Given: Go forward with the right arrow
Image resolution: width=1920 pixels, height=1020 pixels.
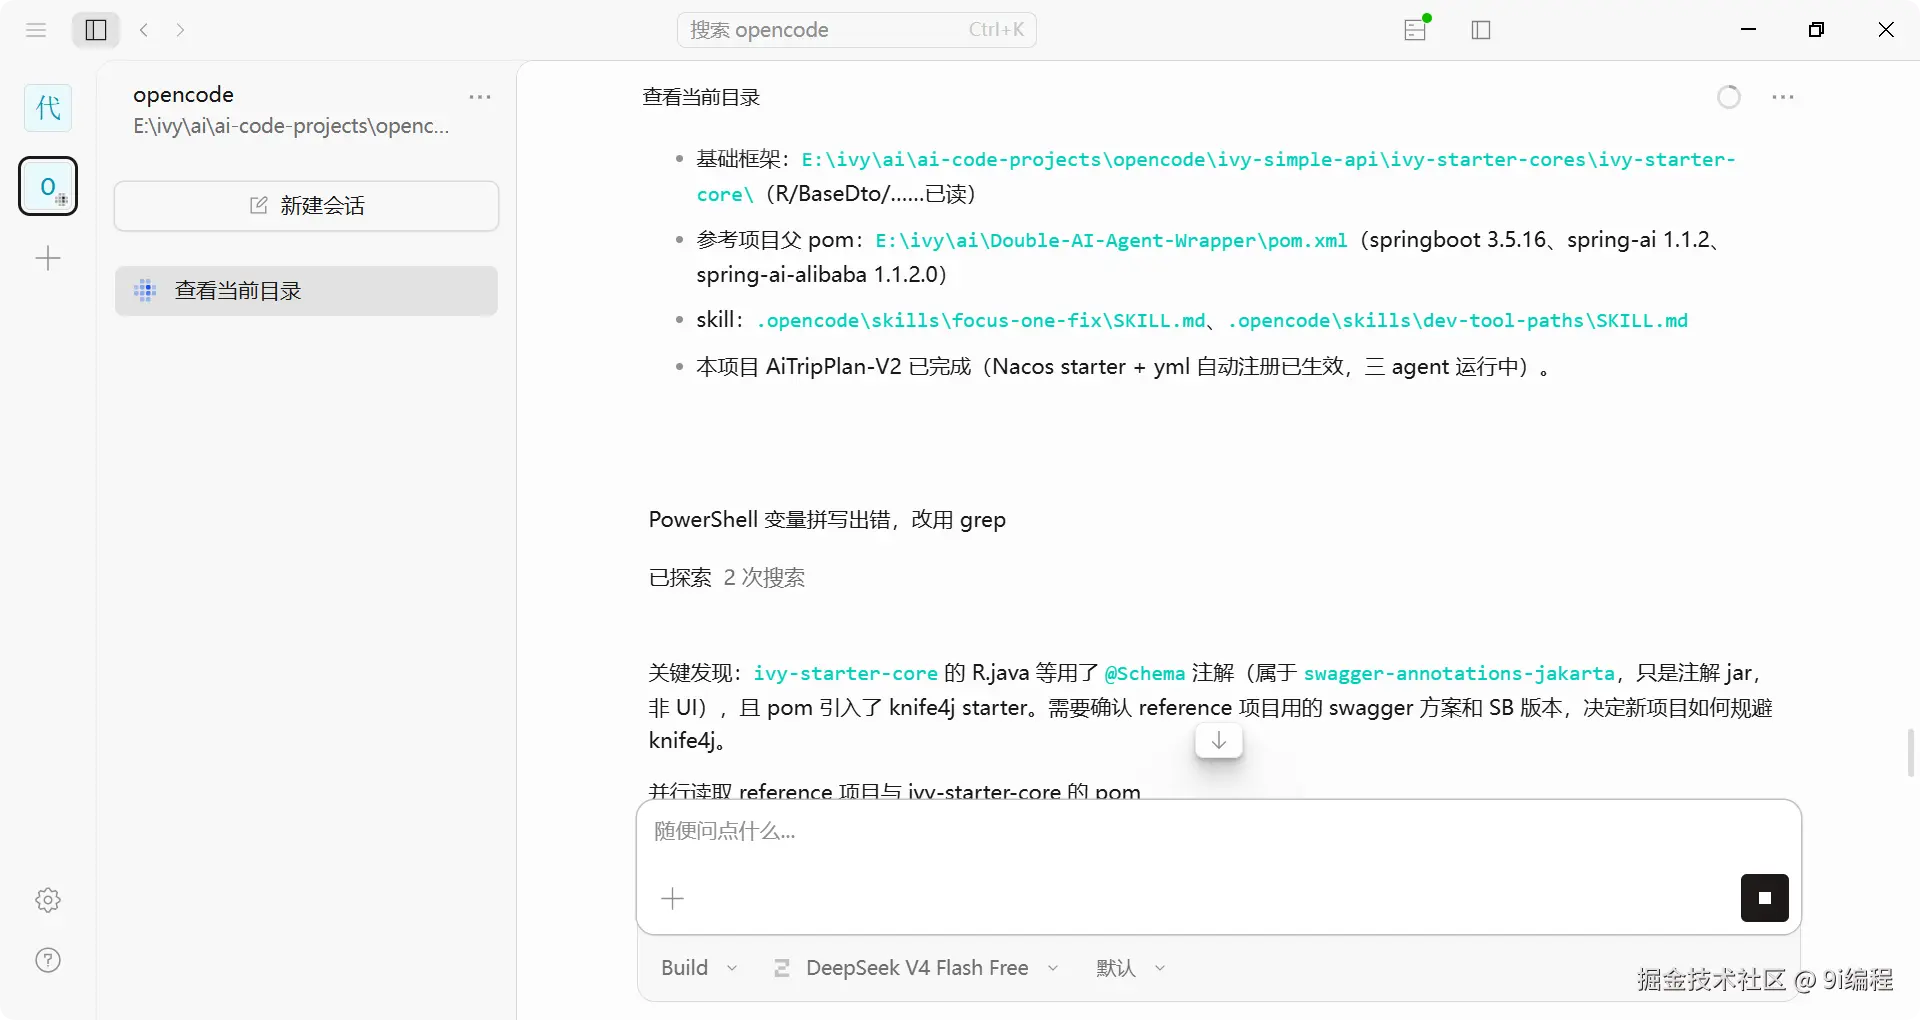Looking at the screenshot, I should [x=180, y=30].
